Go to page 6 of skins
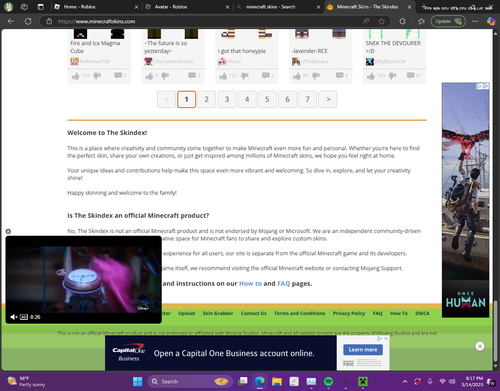Screen dimensions: 500x391 (x=287, y=99)
